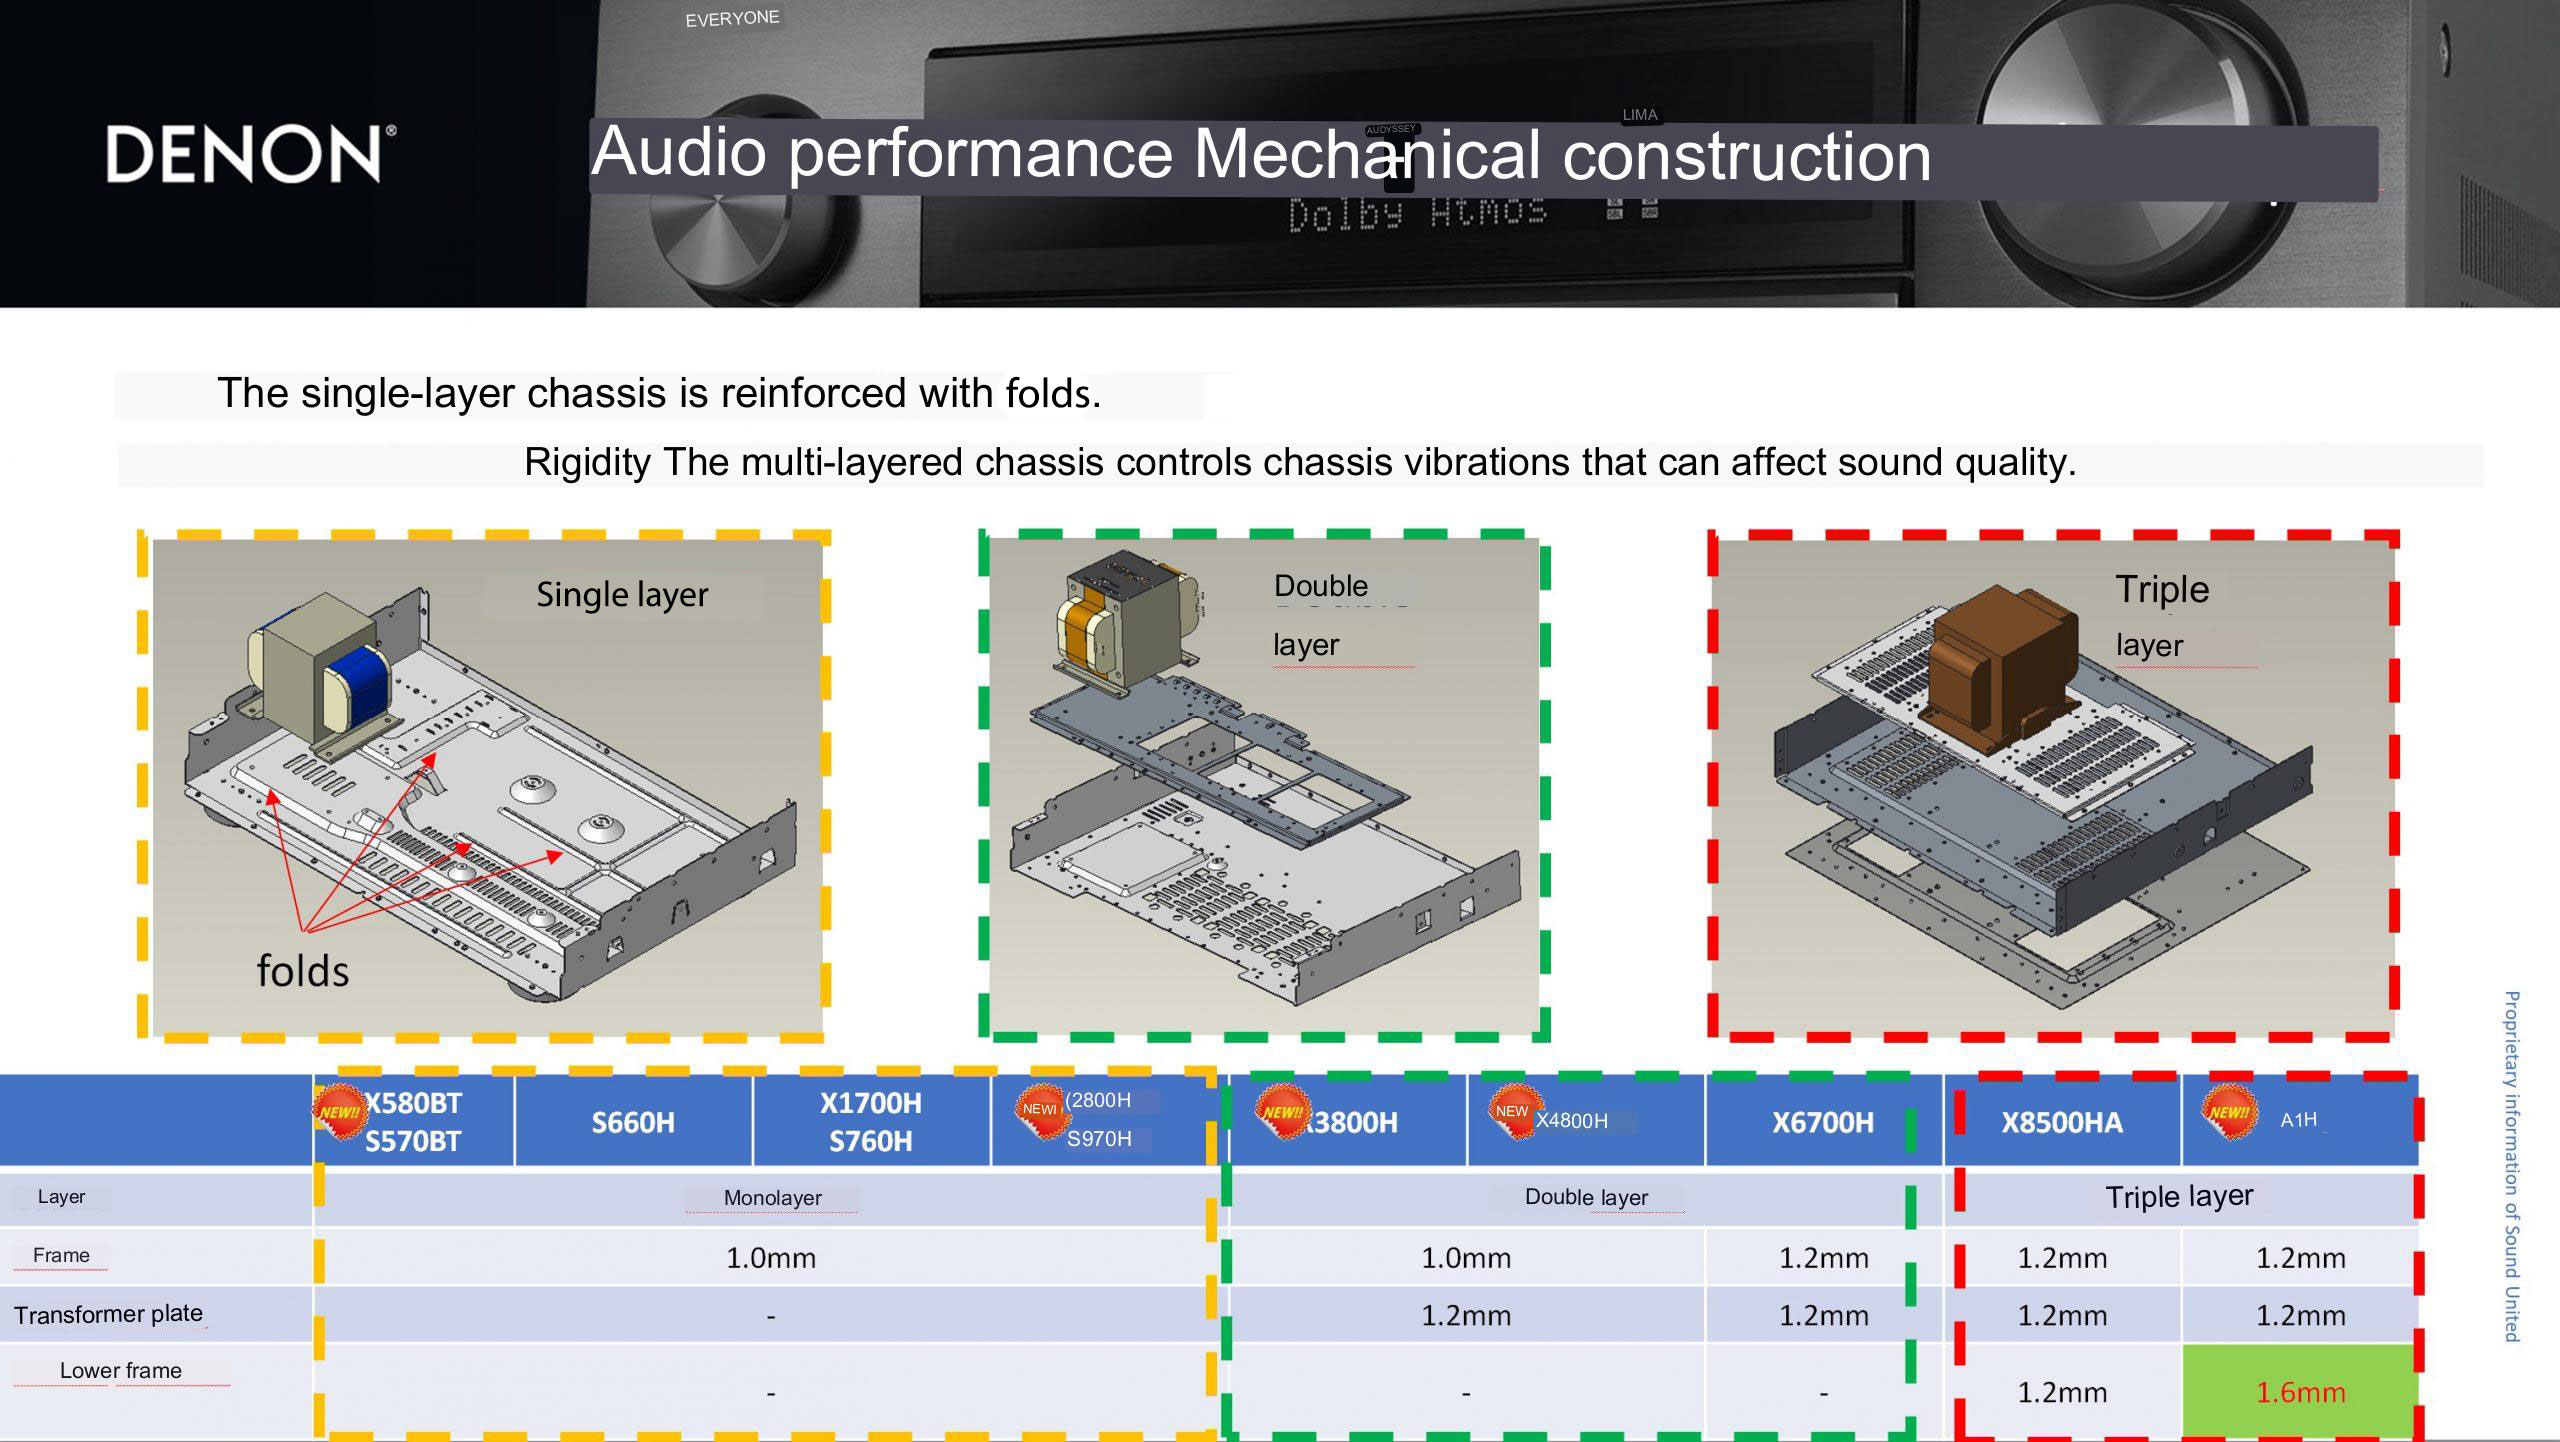Viewport: 2560px width, 1442px height.
Task: Select the 'X580BT S570BT' column header
Action: (x=413, y=1121)
